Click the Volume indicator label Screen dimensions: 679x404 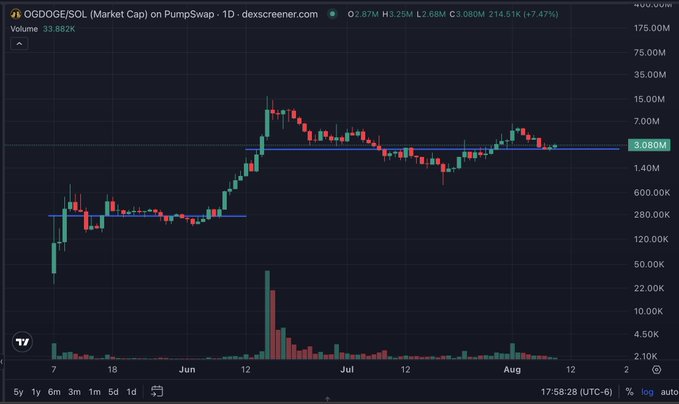24,29
